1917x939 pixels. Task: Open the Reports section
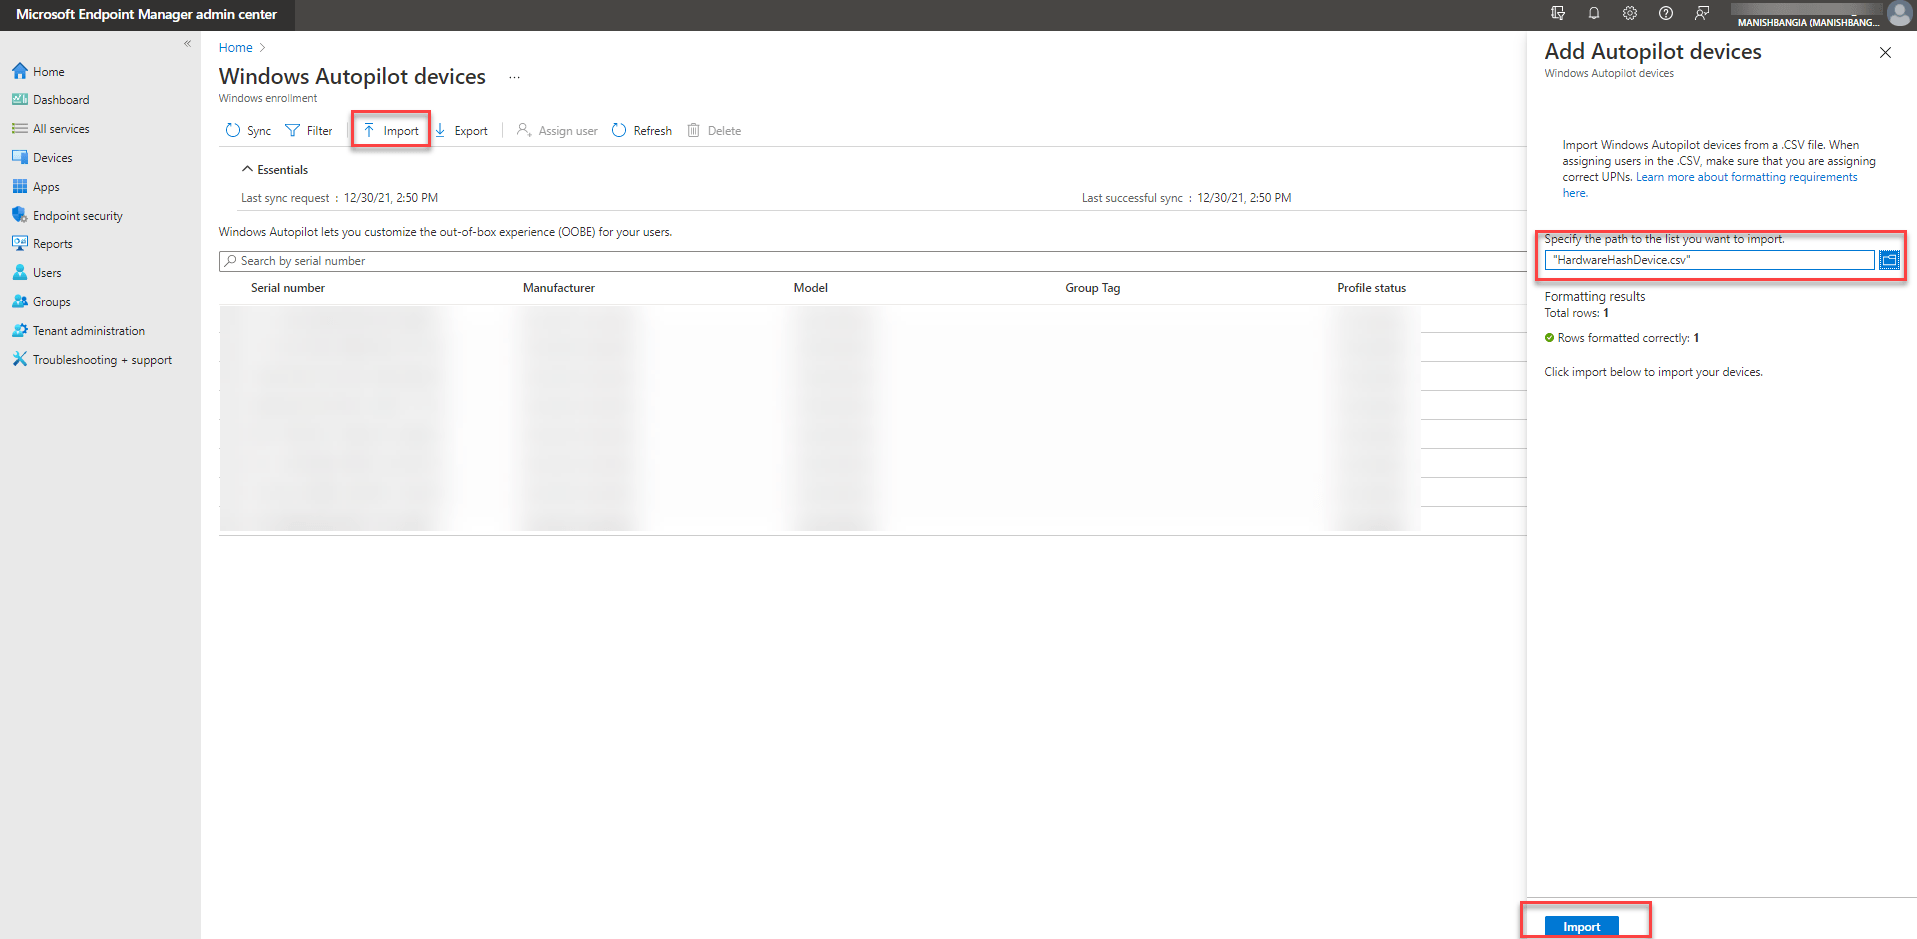tap(51, 243)
